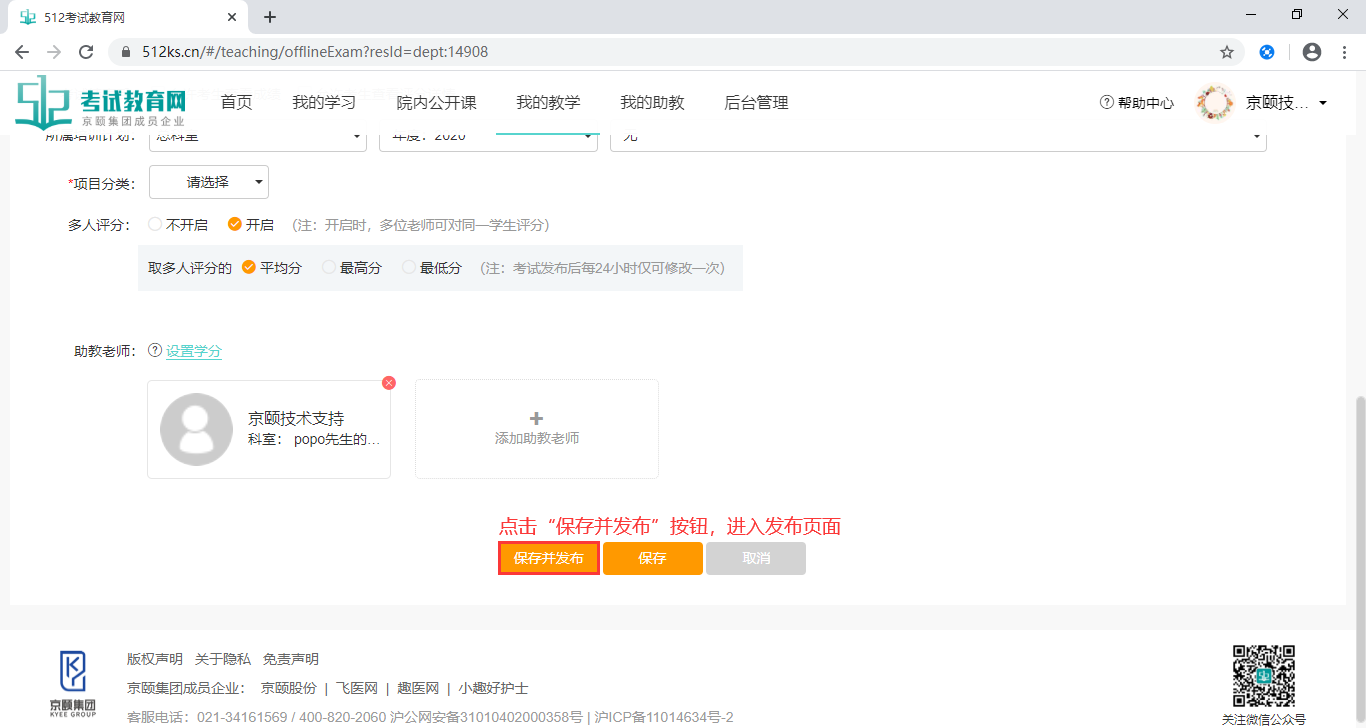The width and height of the screenshot is (1366, 728).
Task: Remove 京颐技术支持 with the red X
Action: [389, 383]
